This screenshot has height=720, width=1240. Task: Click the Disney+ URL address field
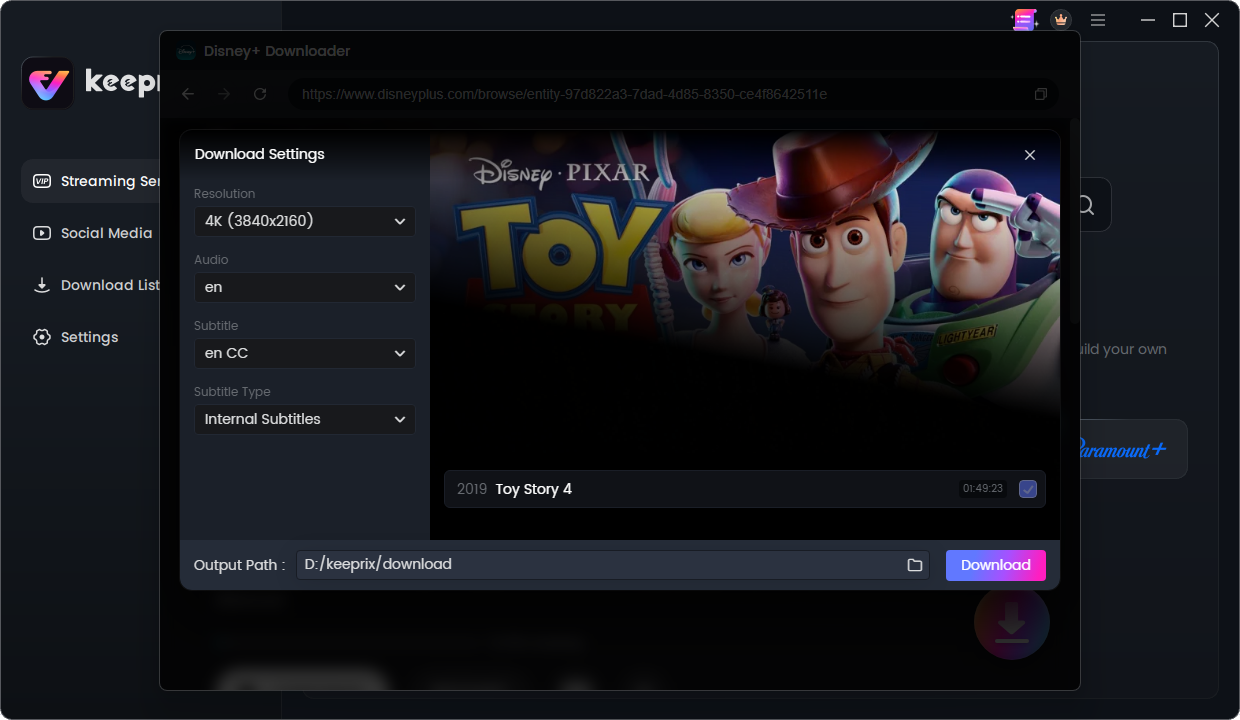tap(672, 94)
